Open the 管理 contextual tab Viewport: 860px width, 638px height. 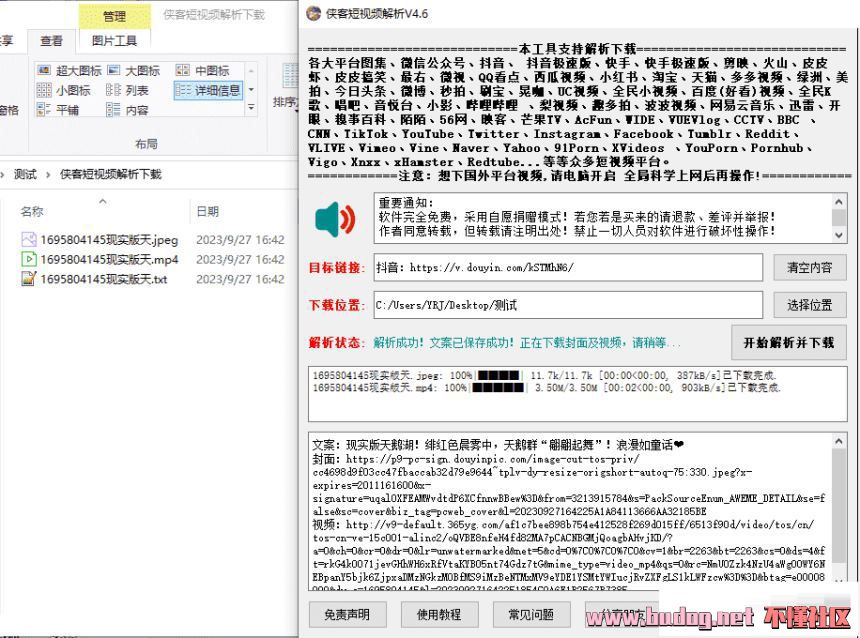coord(114,16)
